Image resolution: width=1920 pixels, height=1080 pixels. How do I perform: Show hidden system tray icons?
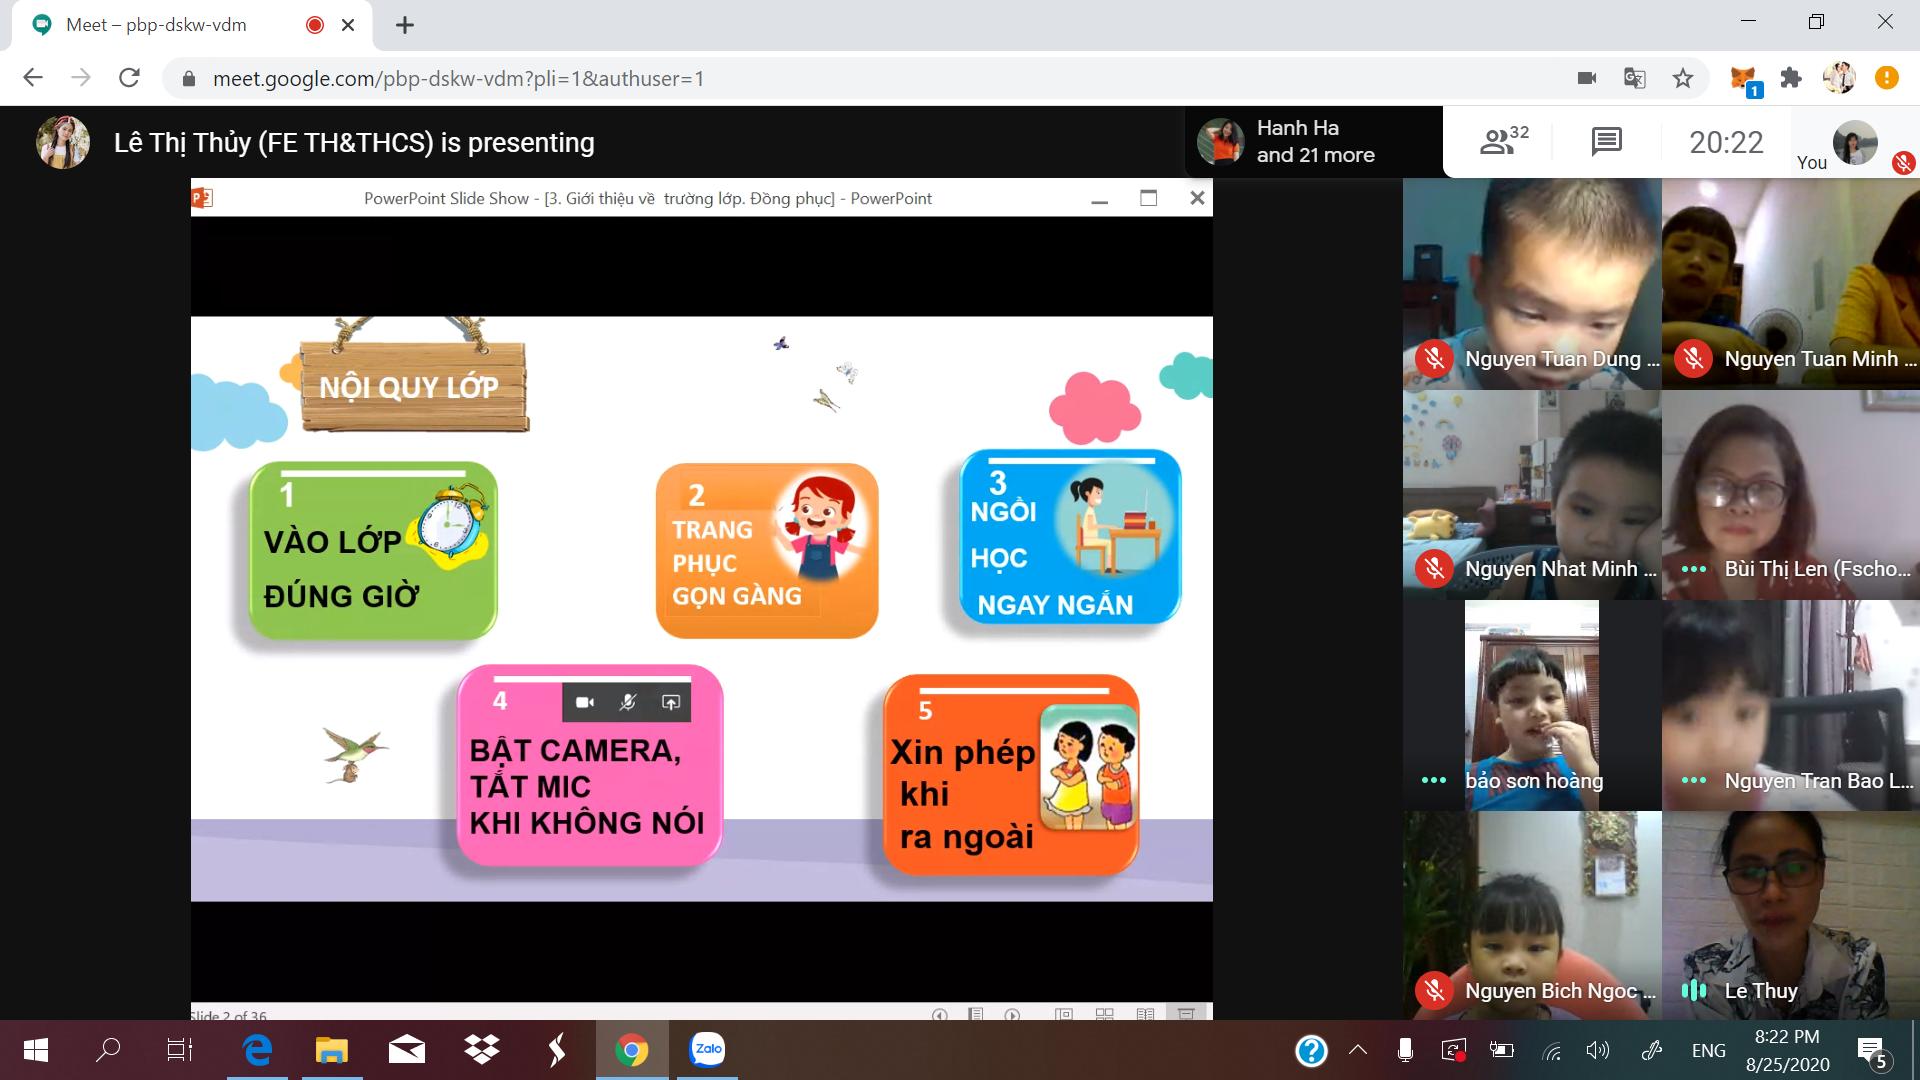(1358, 1050)
